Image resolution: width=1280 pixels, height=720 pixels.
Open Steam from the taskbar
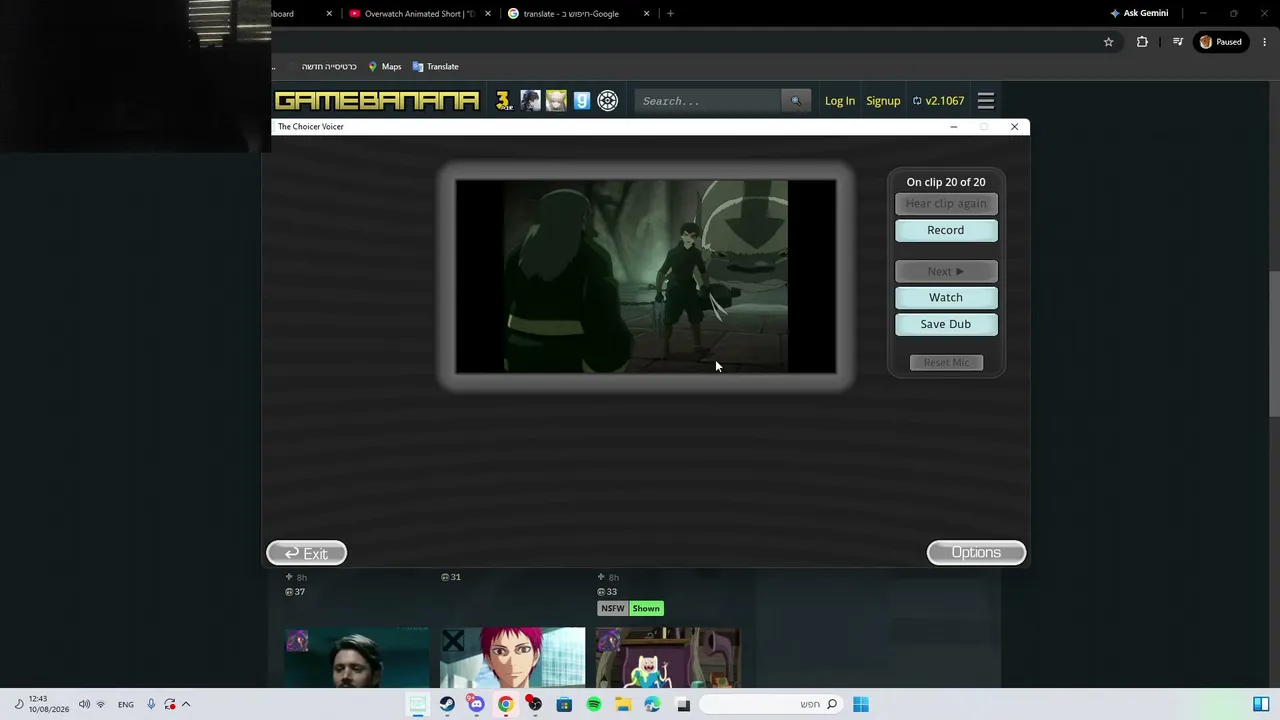tap(447, 705)
